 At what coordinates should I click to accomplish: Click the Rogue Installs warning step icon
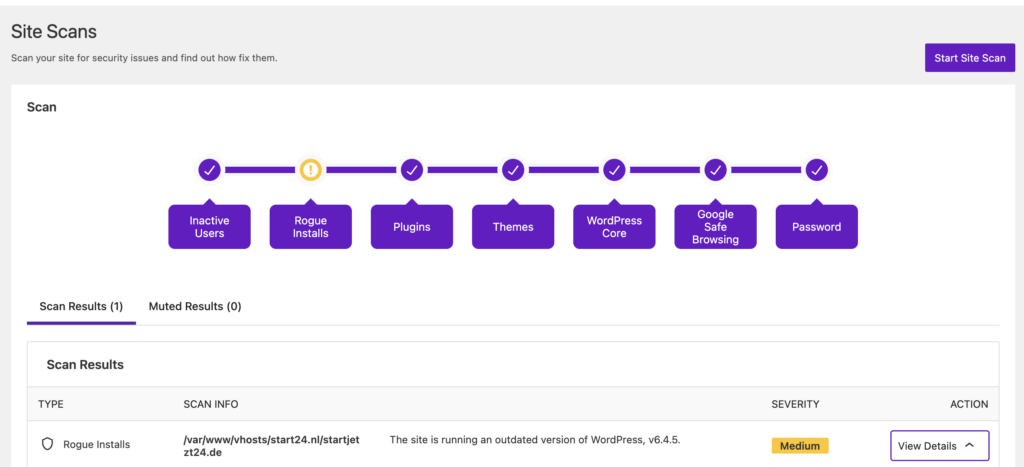(x=311, y=170)
